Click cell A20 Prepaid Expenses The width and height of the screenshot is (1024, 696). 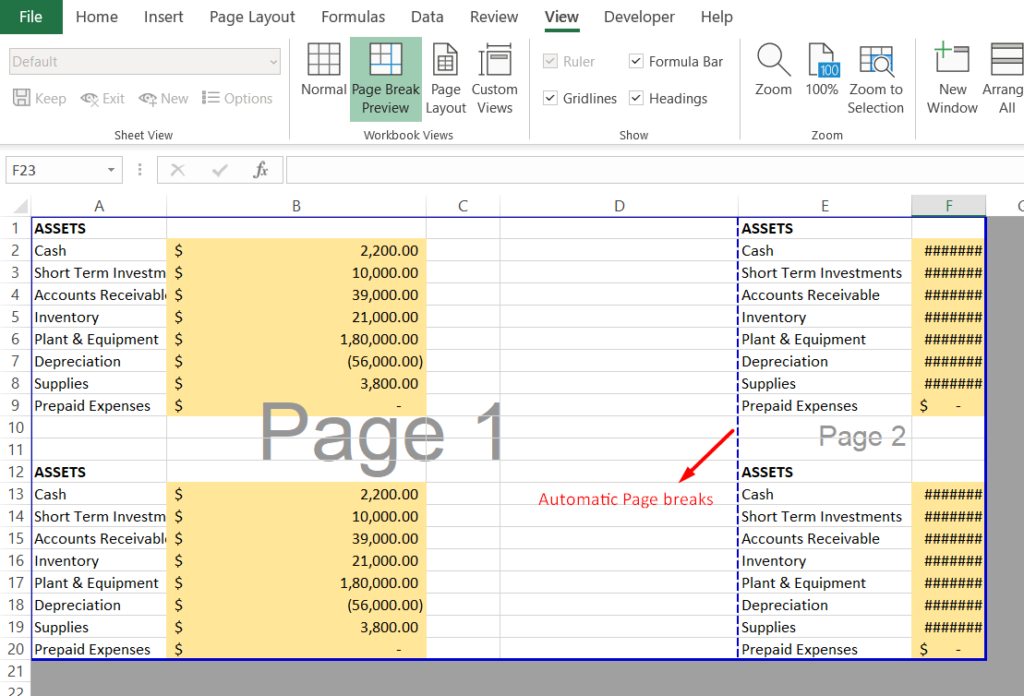(99, 650)
